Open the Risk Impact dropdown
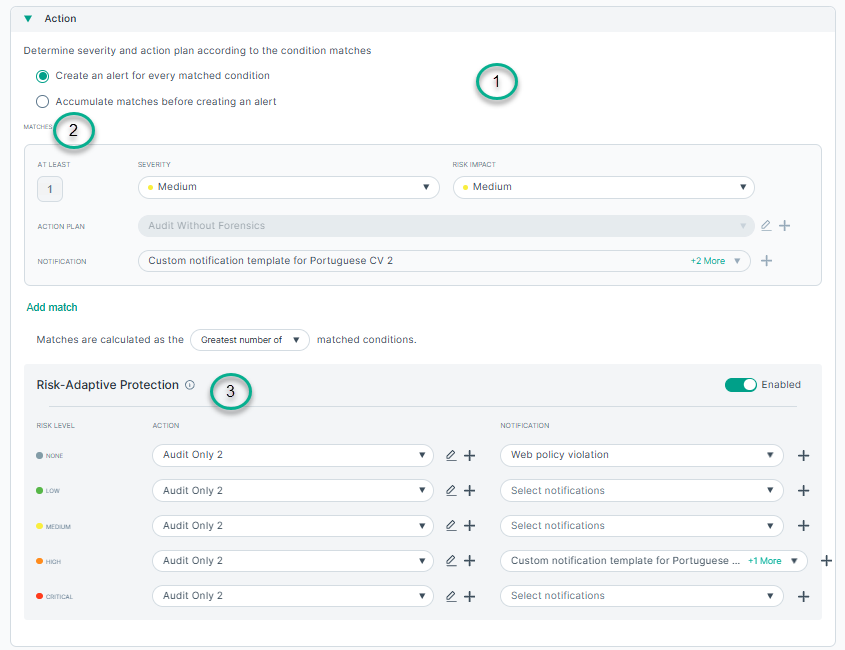Screen dimensions: 845x650 pyautogui.click(x=603, y=187)
